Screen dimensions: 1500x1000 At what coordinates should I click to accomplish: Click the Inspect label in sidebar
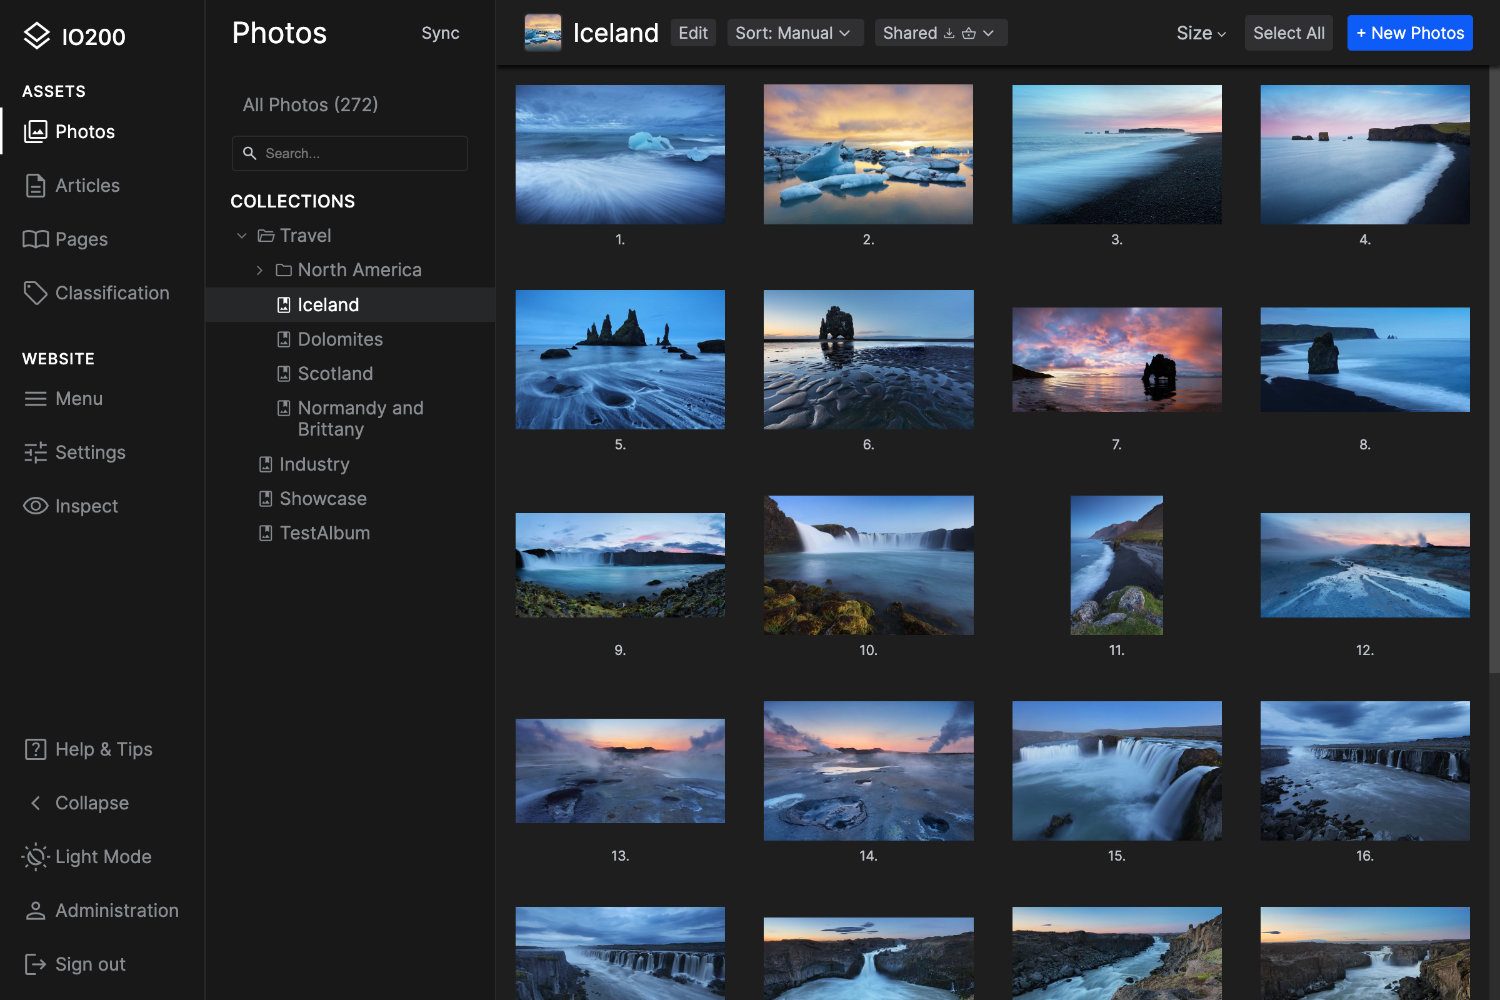86,506
